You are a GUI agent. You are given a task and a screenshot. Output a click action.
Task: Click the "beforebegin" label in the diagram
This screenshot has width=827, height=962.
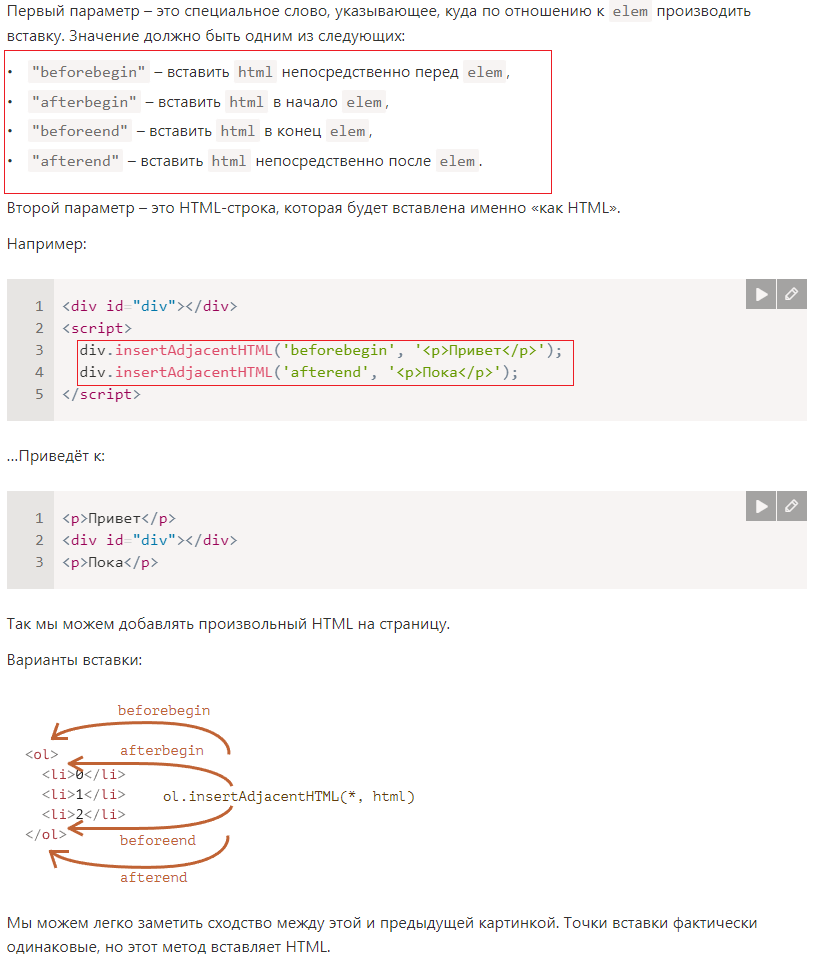[x=164, y=710]
